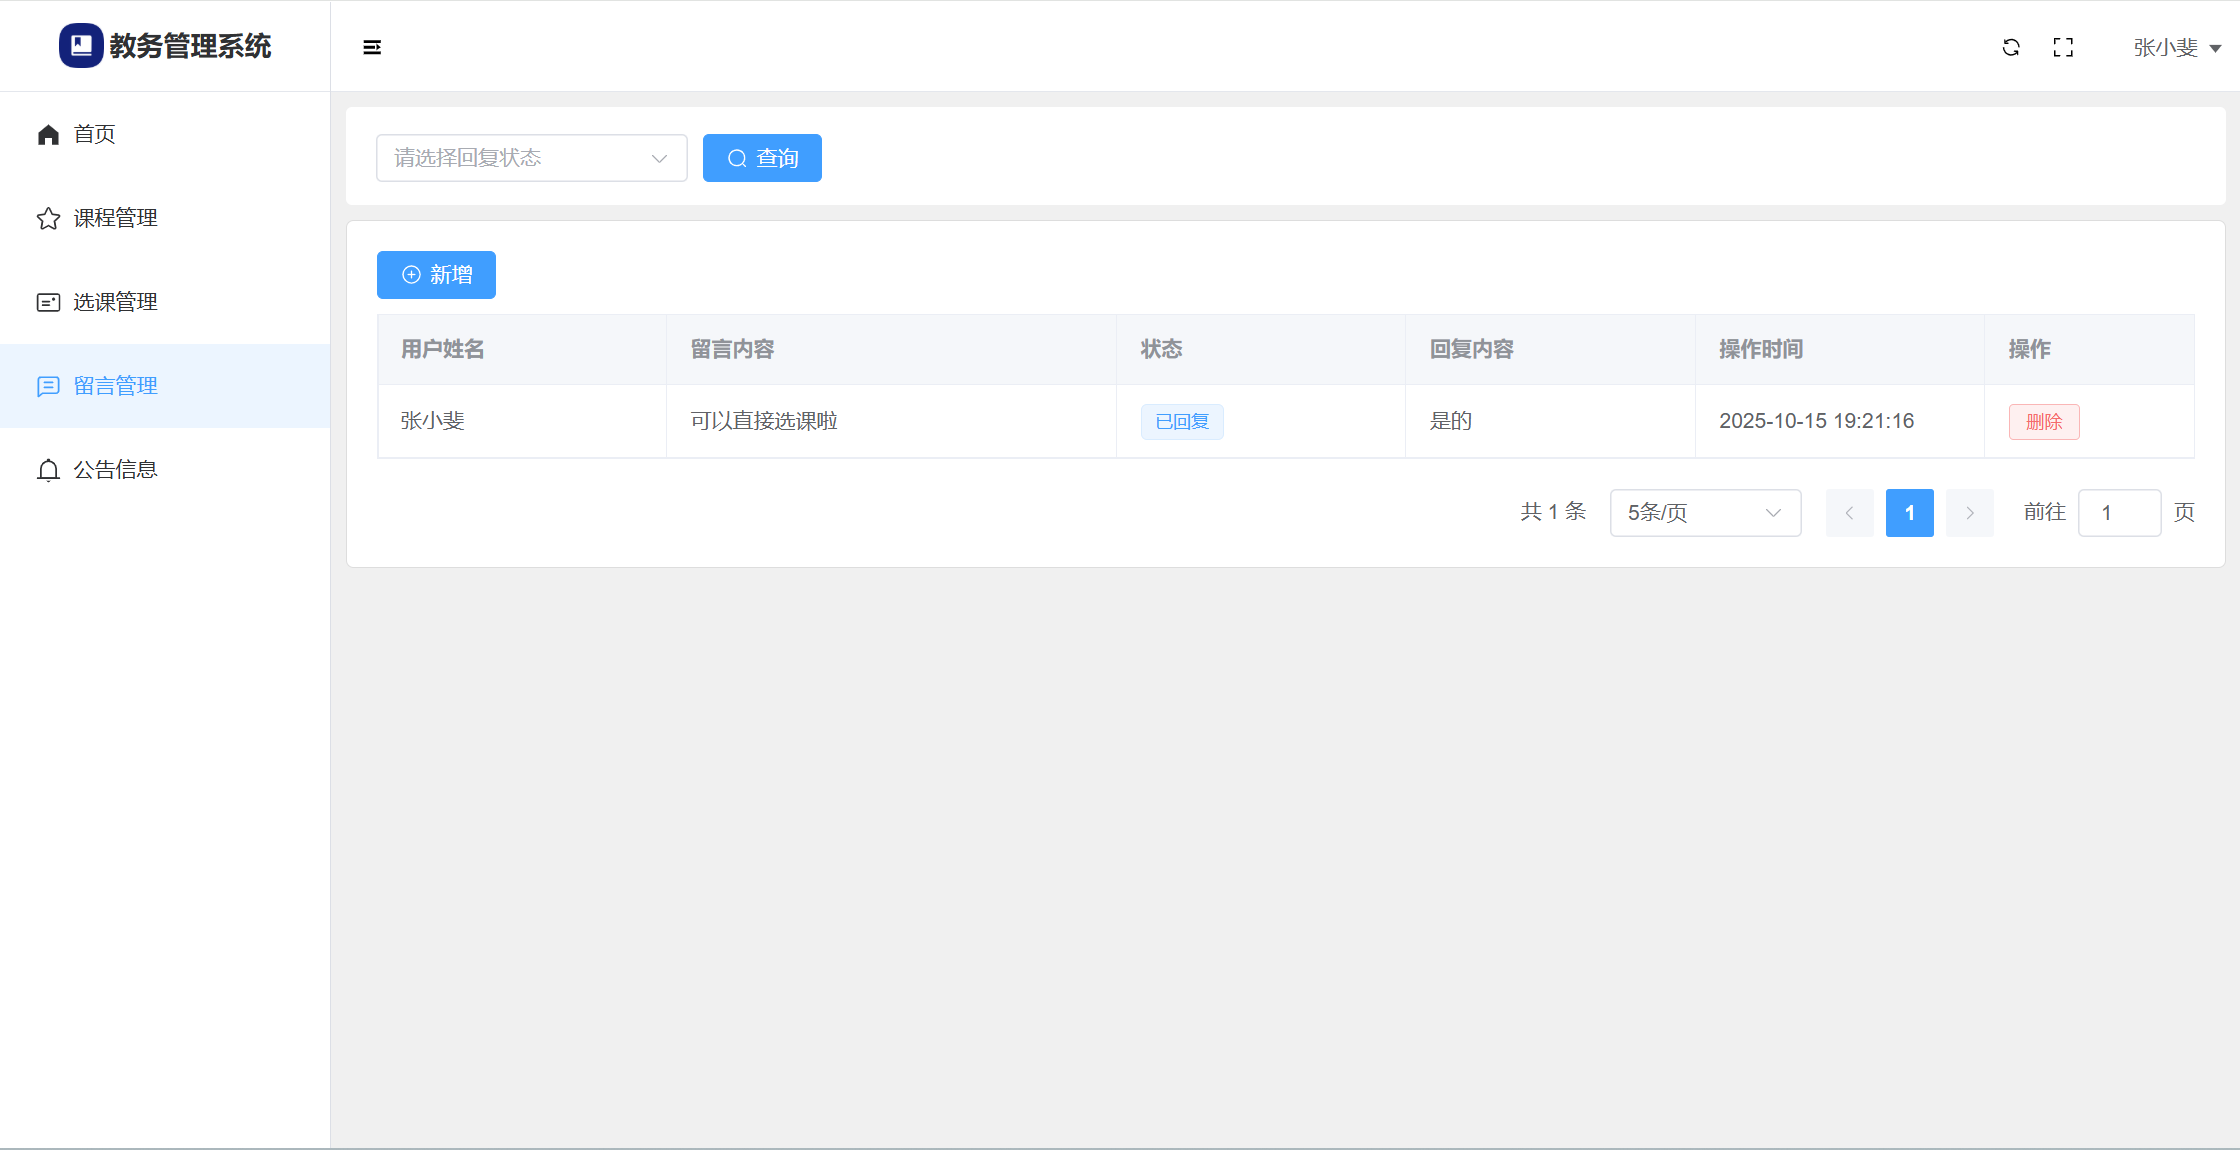The image size is (2240, 1150).
Task: Expand the 5条/页 page size selector
Action: [x=1705, y=513]
